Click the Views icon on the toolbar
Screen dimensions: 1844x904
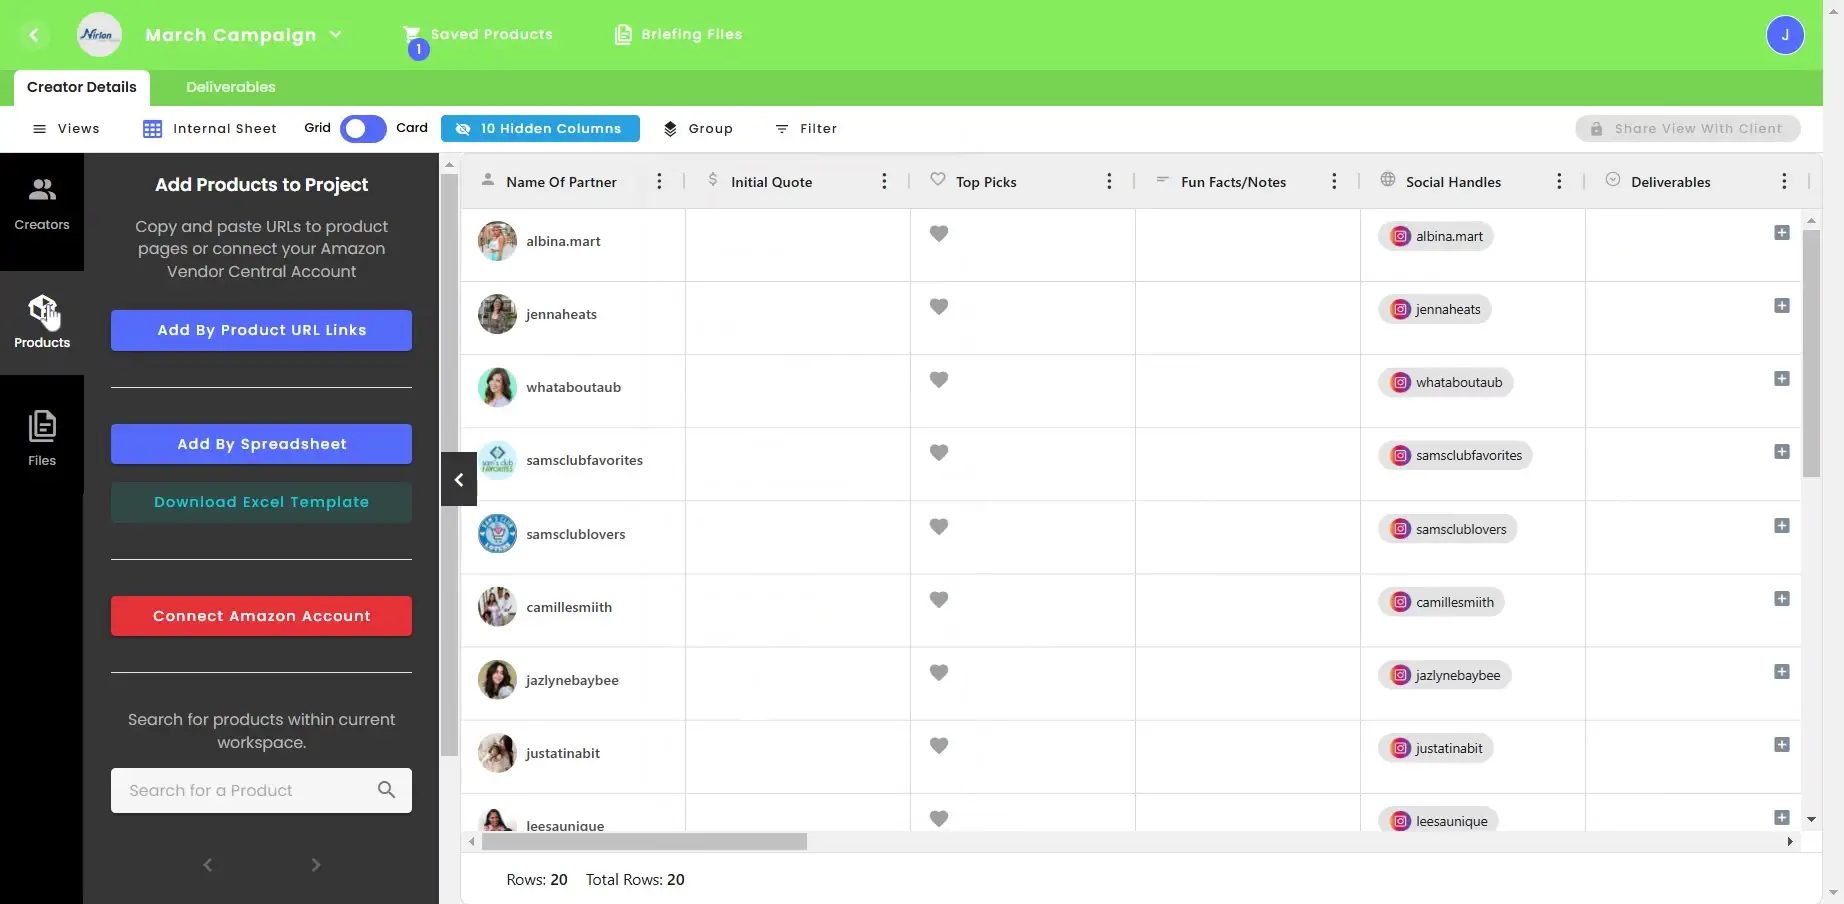click(40, 128)
